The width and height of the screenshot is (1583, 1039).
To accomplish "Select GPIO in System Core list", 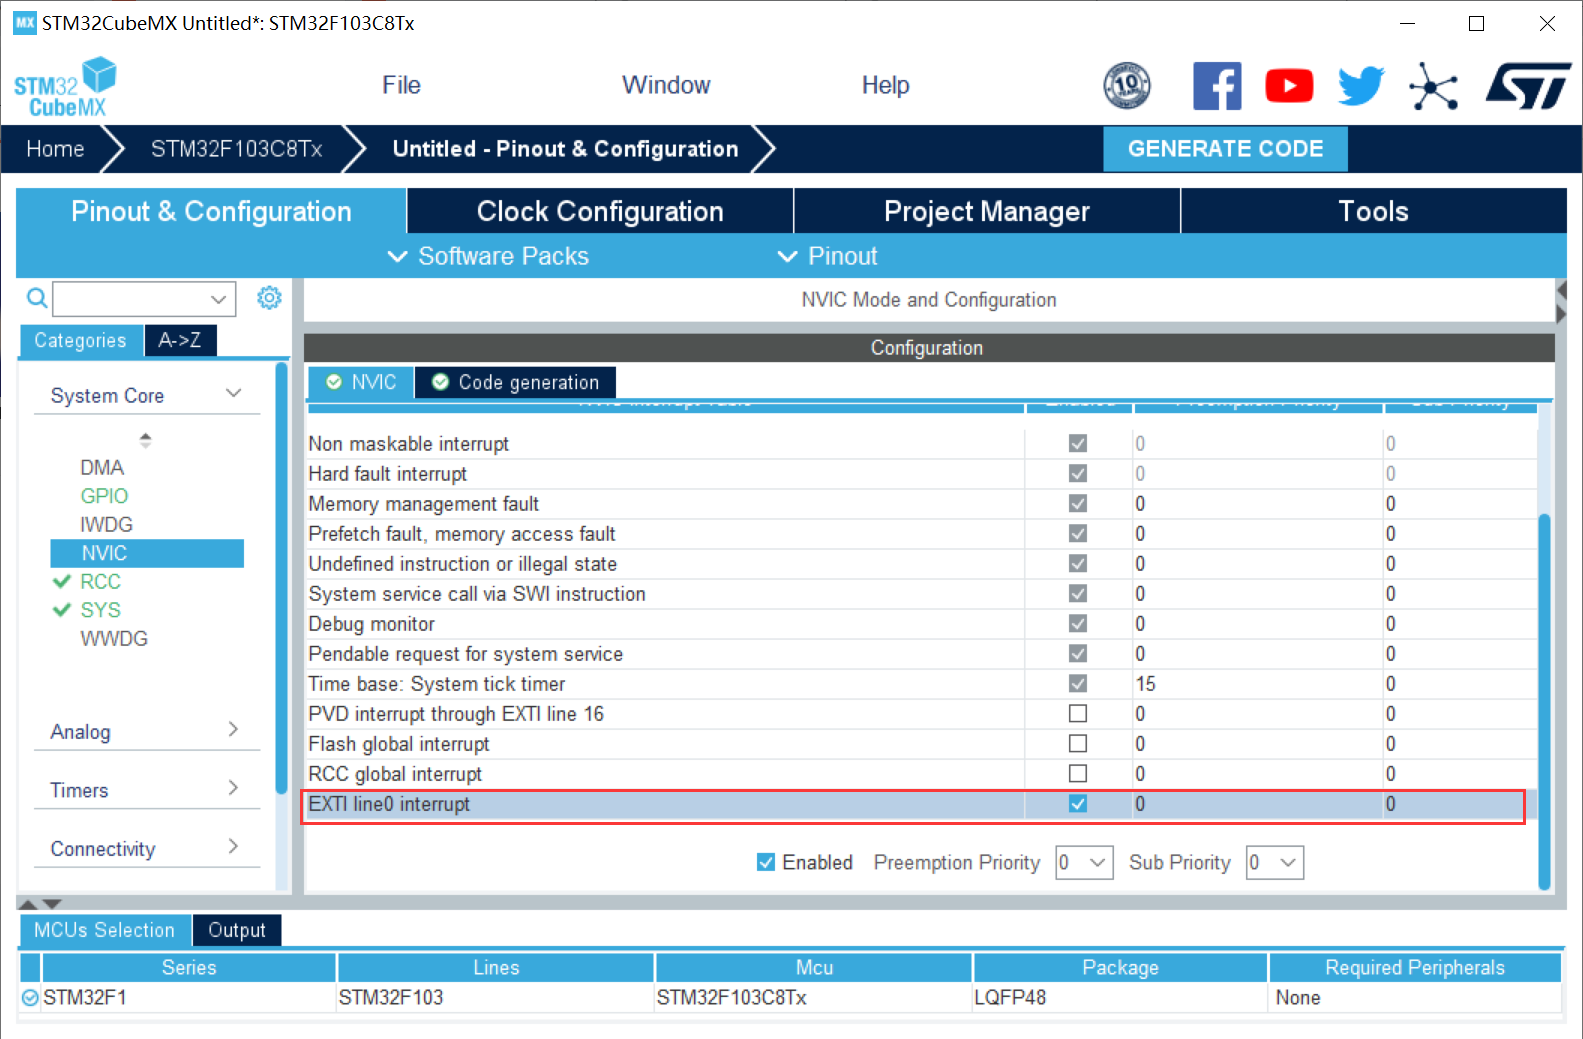I will [x=104, y=496].
